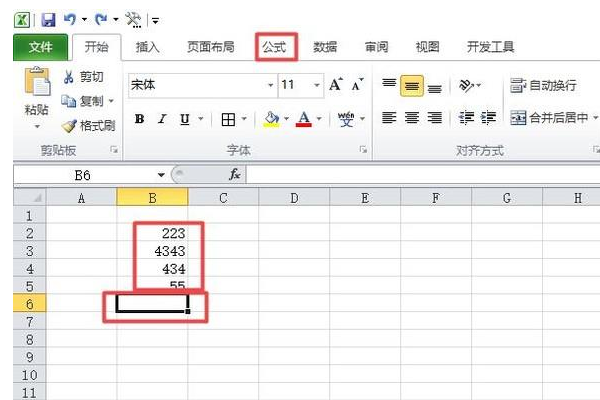
Task: Open the 字体 group dialog launcher
Action: click(x=363, y=150)
